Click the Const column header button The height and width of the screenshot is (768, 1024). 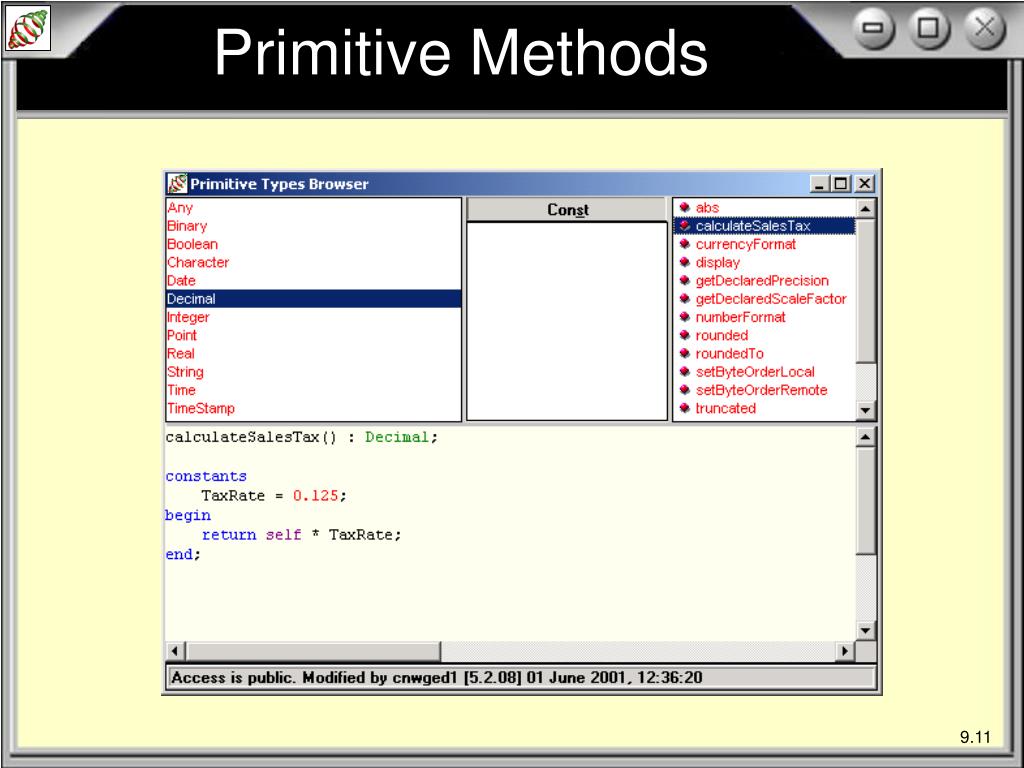point(567,210)
